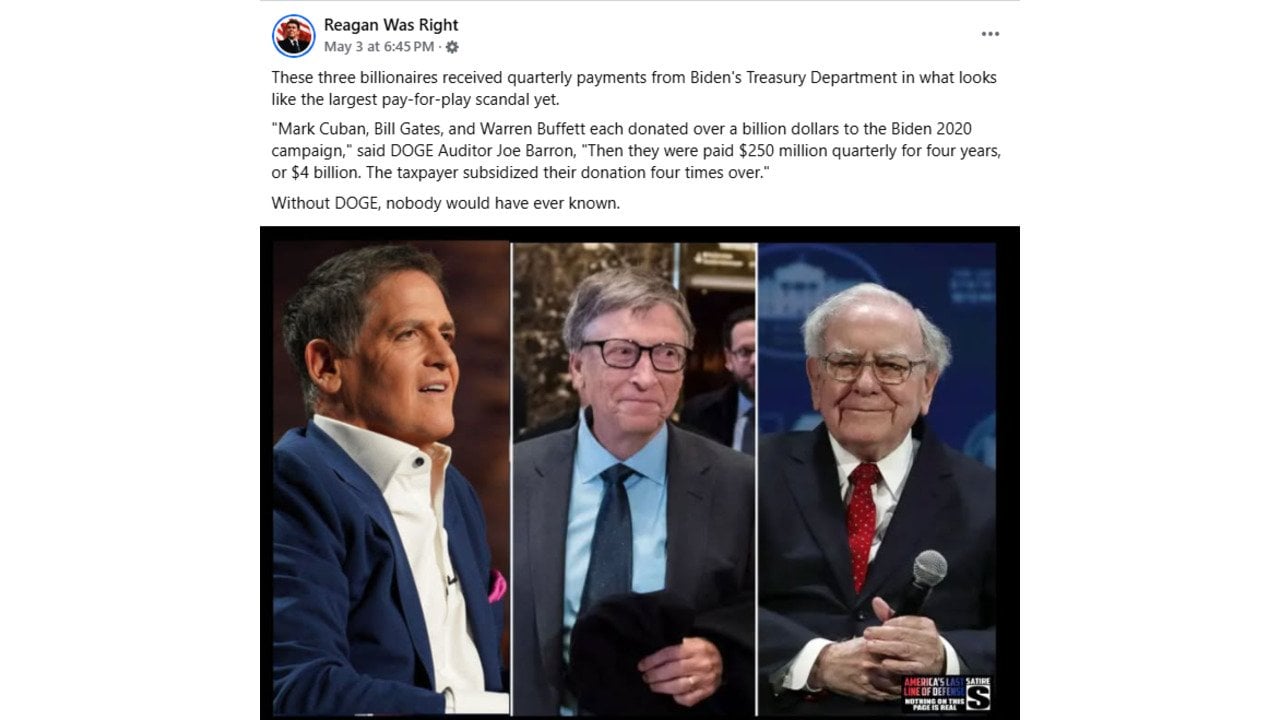Open photo of man in light-blue shirt
This screenshot has height=720, width=1280.
(634, 477)
